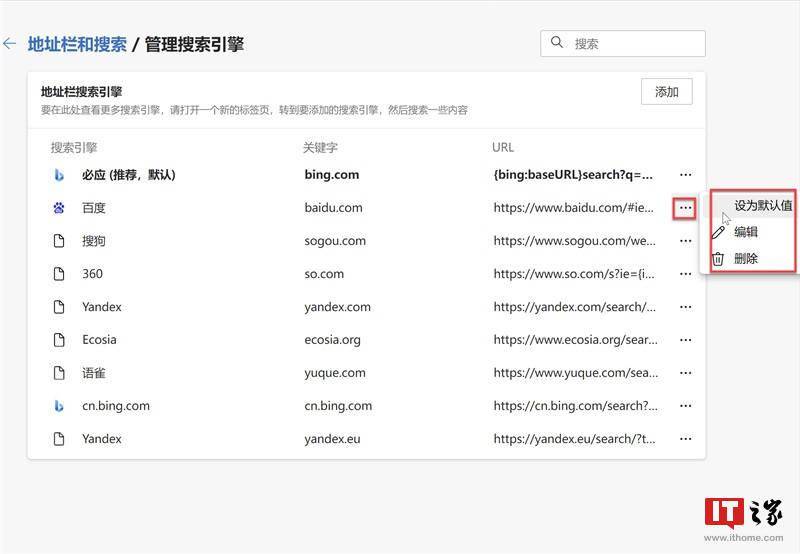Select the 语雀 search engine name
Image resolution: width=800 pixels, height=554 pixels.
[x=94, y=373]
